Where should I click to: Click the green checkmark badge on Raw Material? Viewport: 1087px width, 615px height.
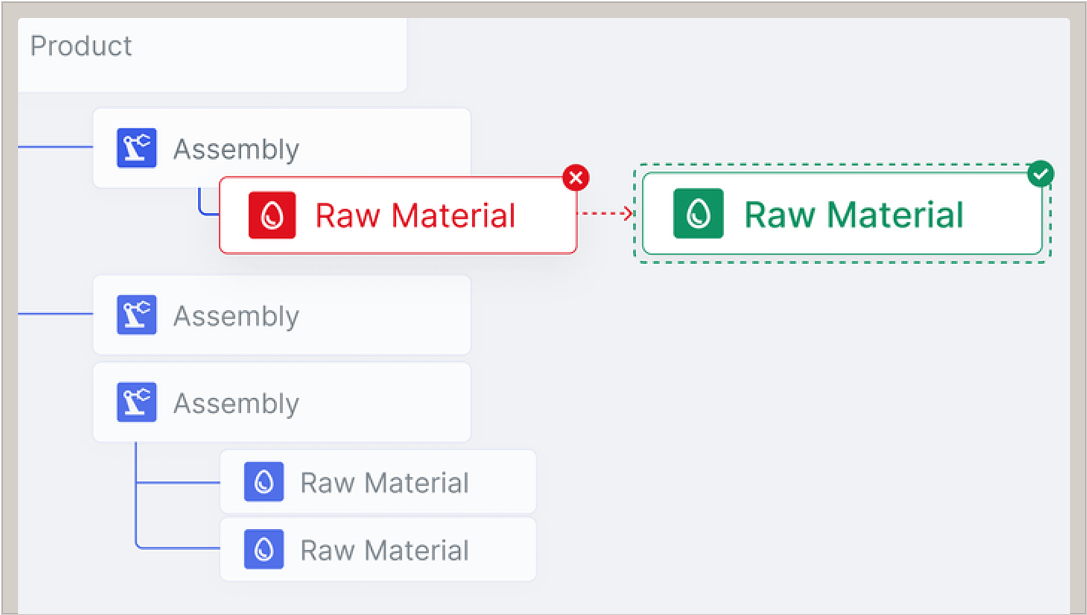click(x=1041, y=175)
